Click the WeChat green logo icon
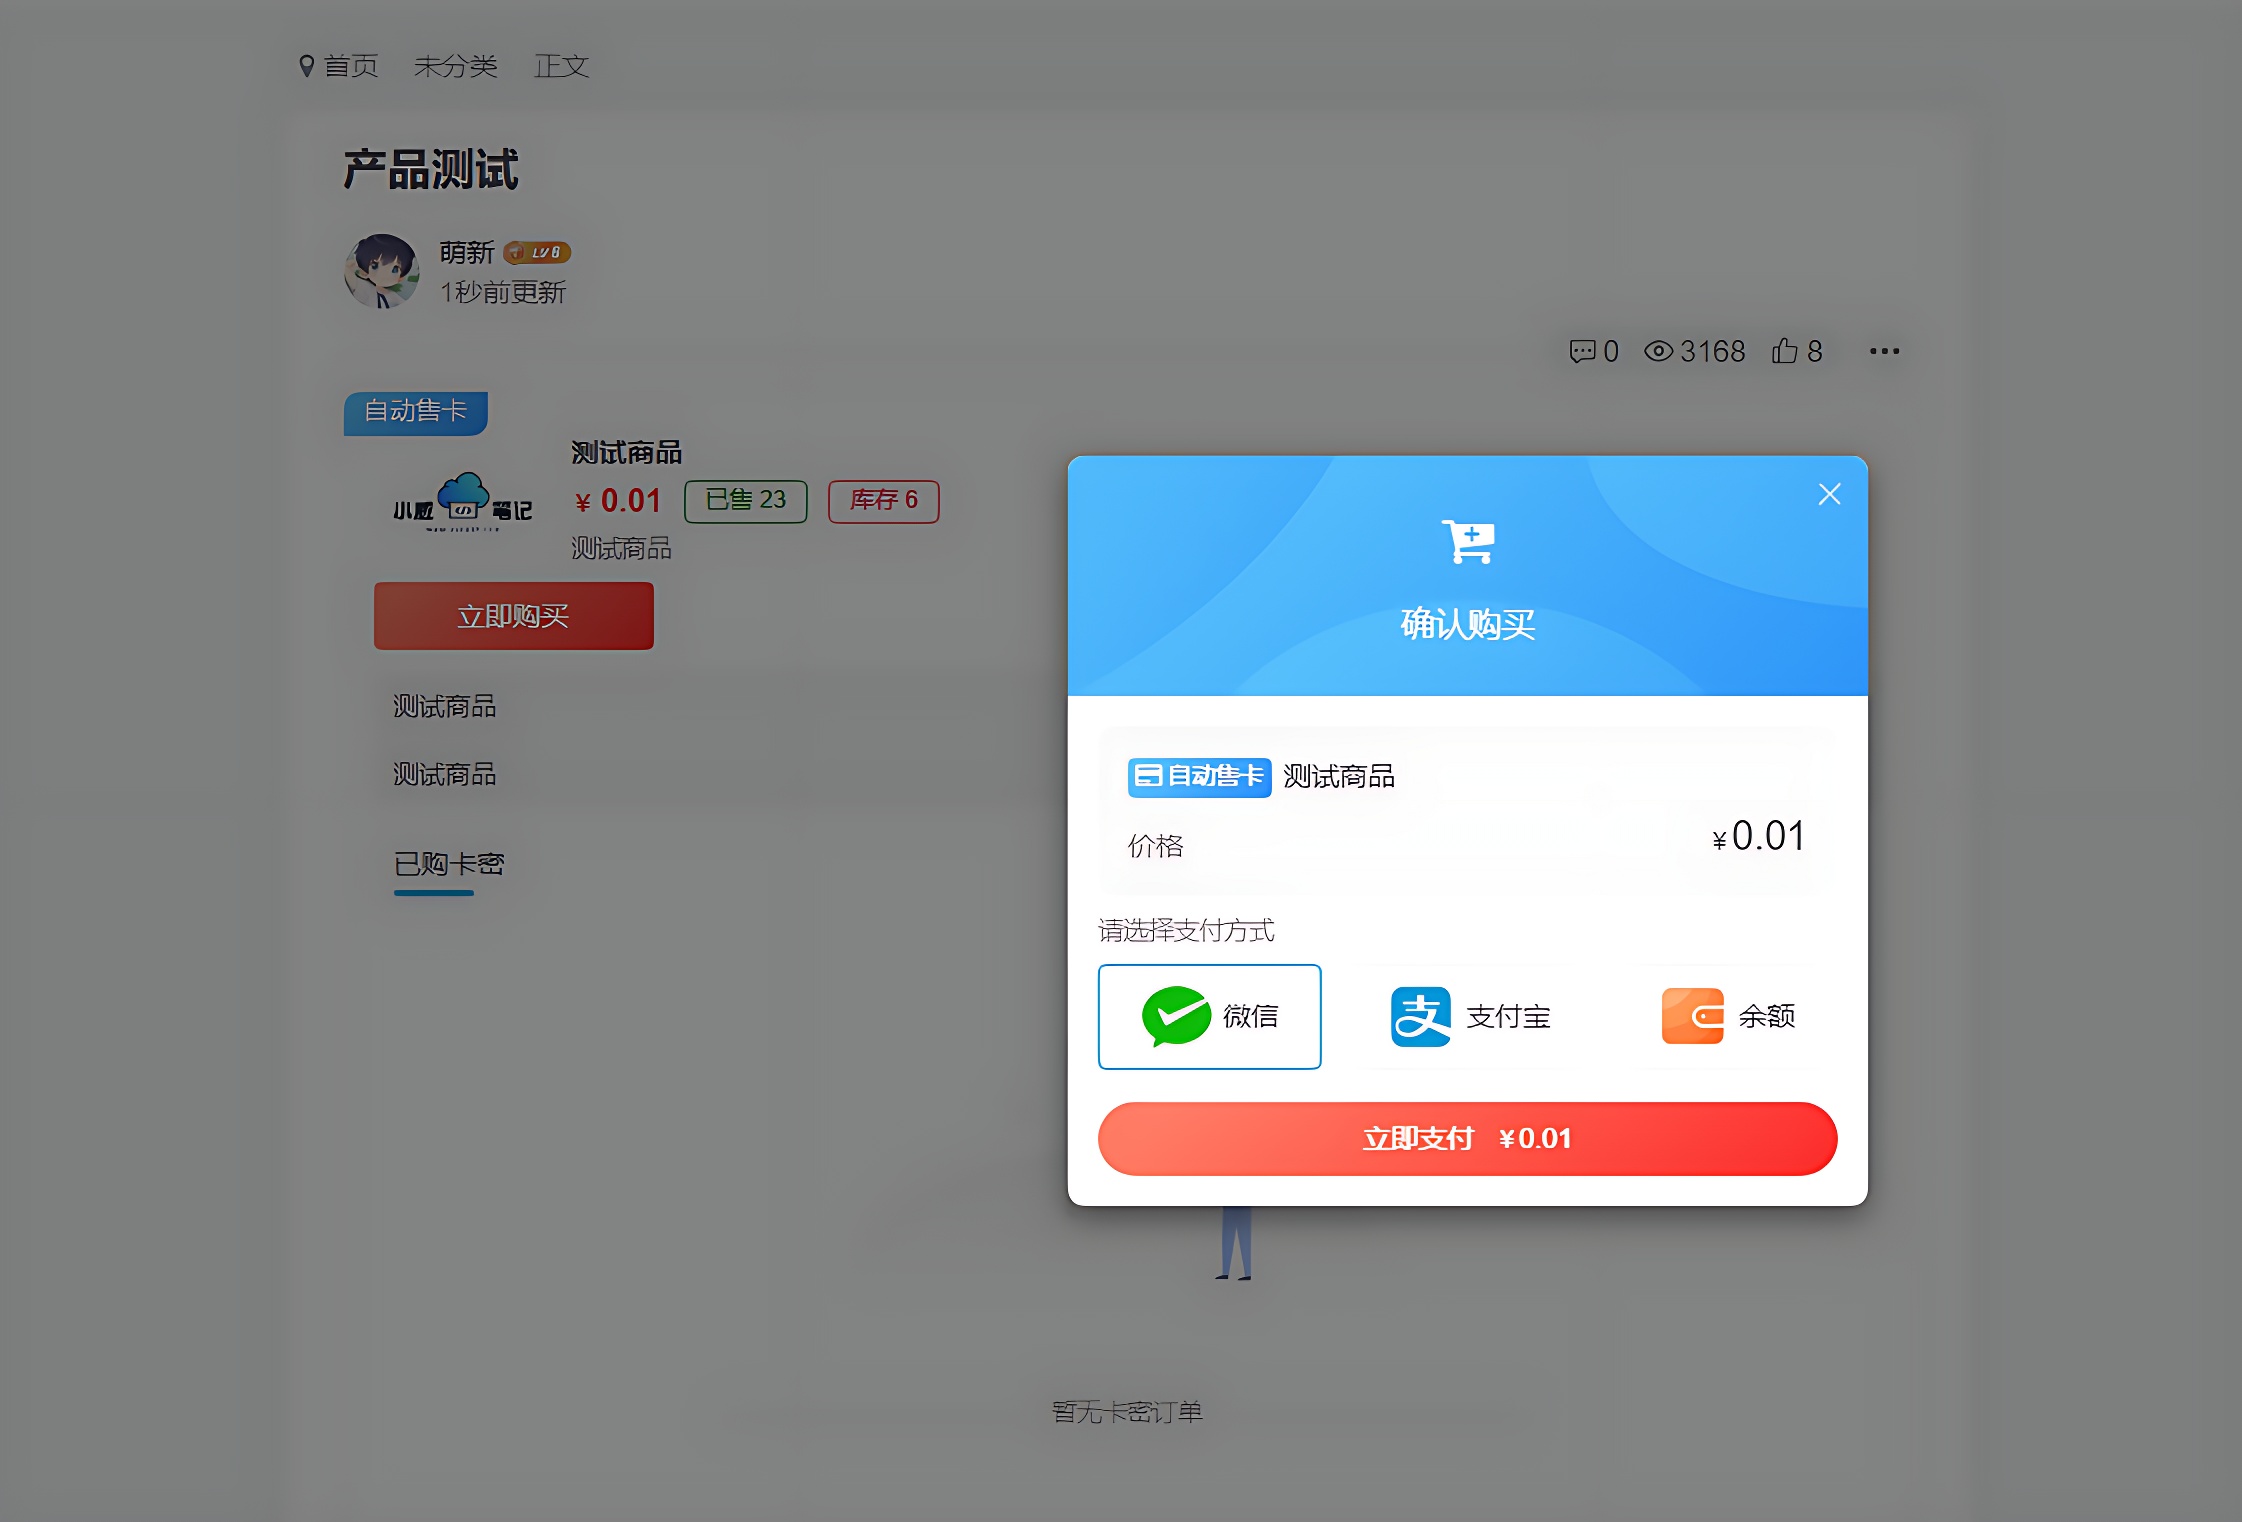Screen dimensions: 2242x1522 pos(1176,1016)
